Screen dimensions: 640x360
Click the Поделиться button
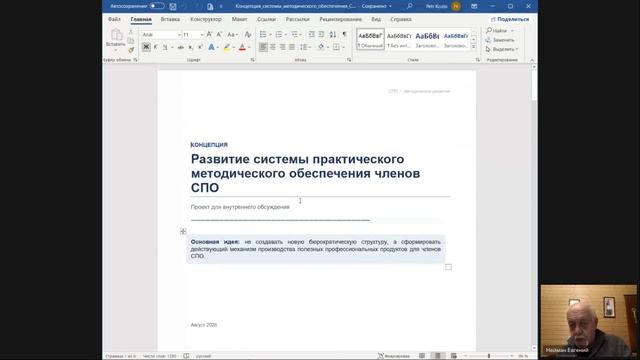point(510,19)
